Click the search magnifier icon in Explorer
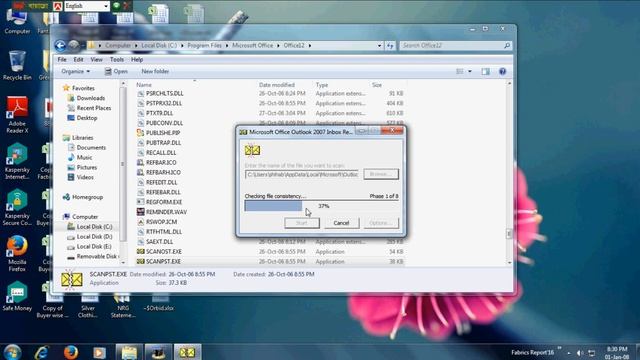This screenshot has height=360, width=640. pos(507,46)
